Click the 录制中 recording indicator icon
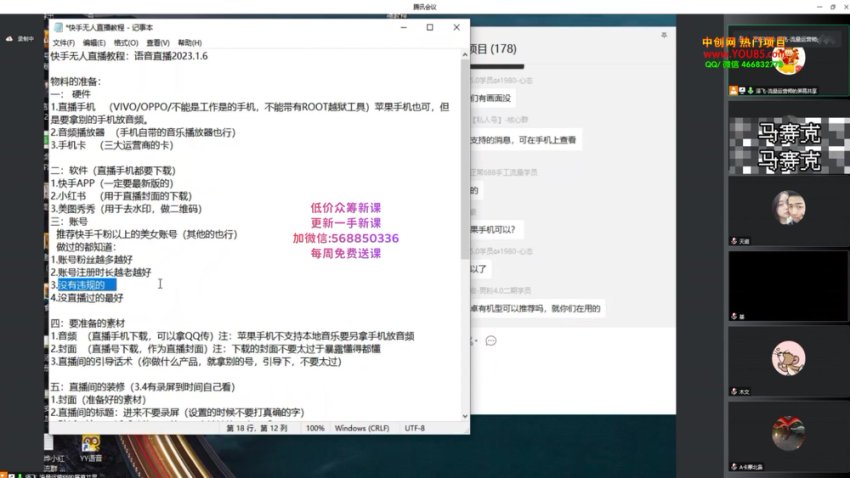The image size is (850, 478). tap(9, 39)
